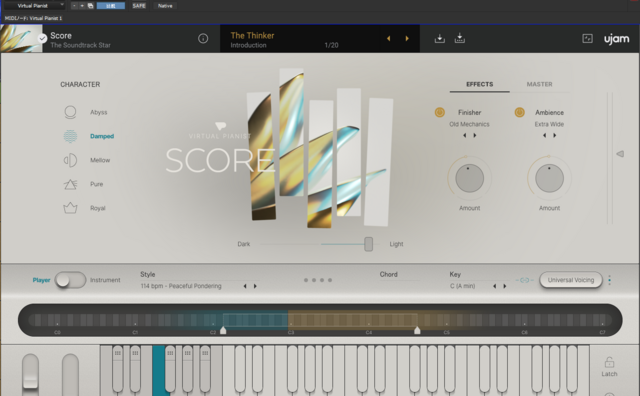Image resolution: width=640 pixels, height=396 pixels.
Task: Click the copy settings icon in host toolbar
Action: 91,6
